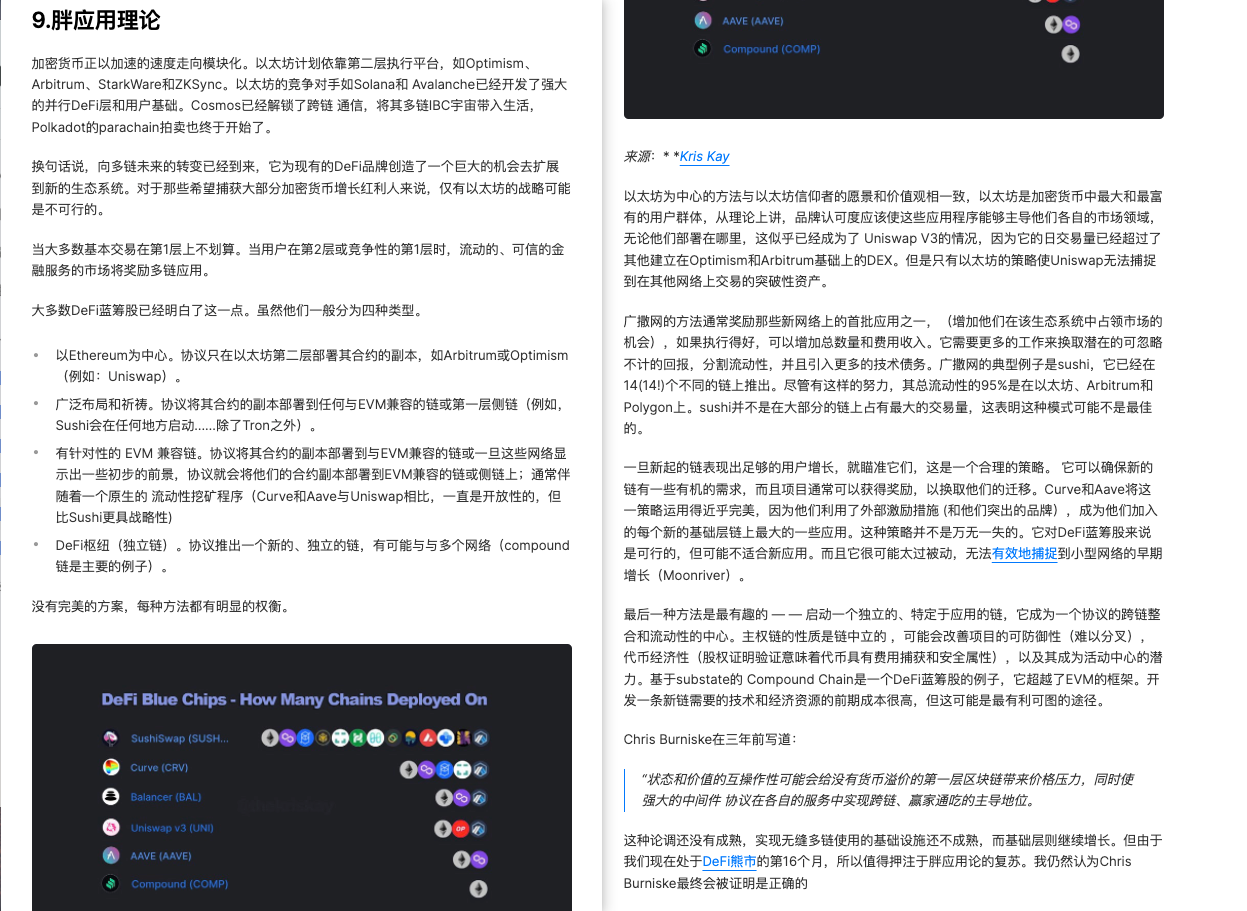Image resolution: width=1247 pixels, height=911 pixels.
Task: Click the Compound logo under the DeFi Blue Chips title
Action: pyautogui.click(x=111, y=884)
